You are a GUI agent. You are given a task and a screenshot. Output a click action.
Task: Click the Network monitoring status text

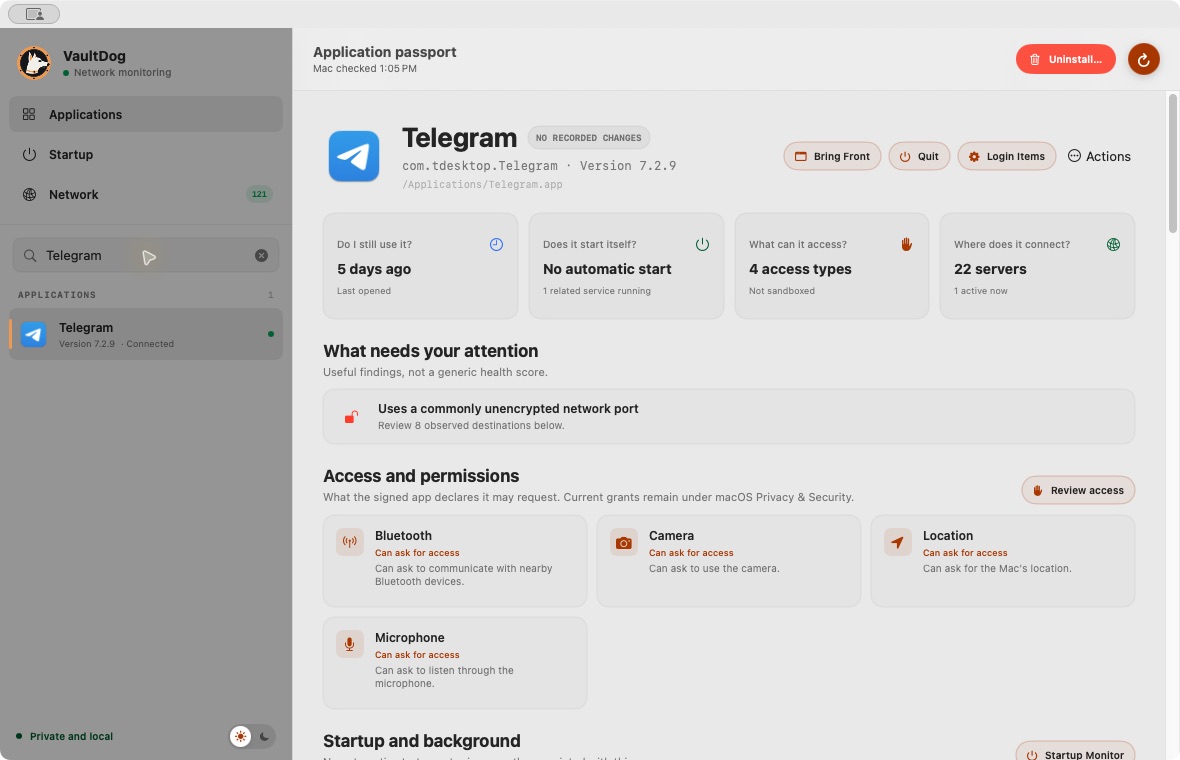point(123,72)
